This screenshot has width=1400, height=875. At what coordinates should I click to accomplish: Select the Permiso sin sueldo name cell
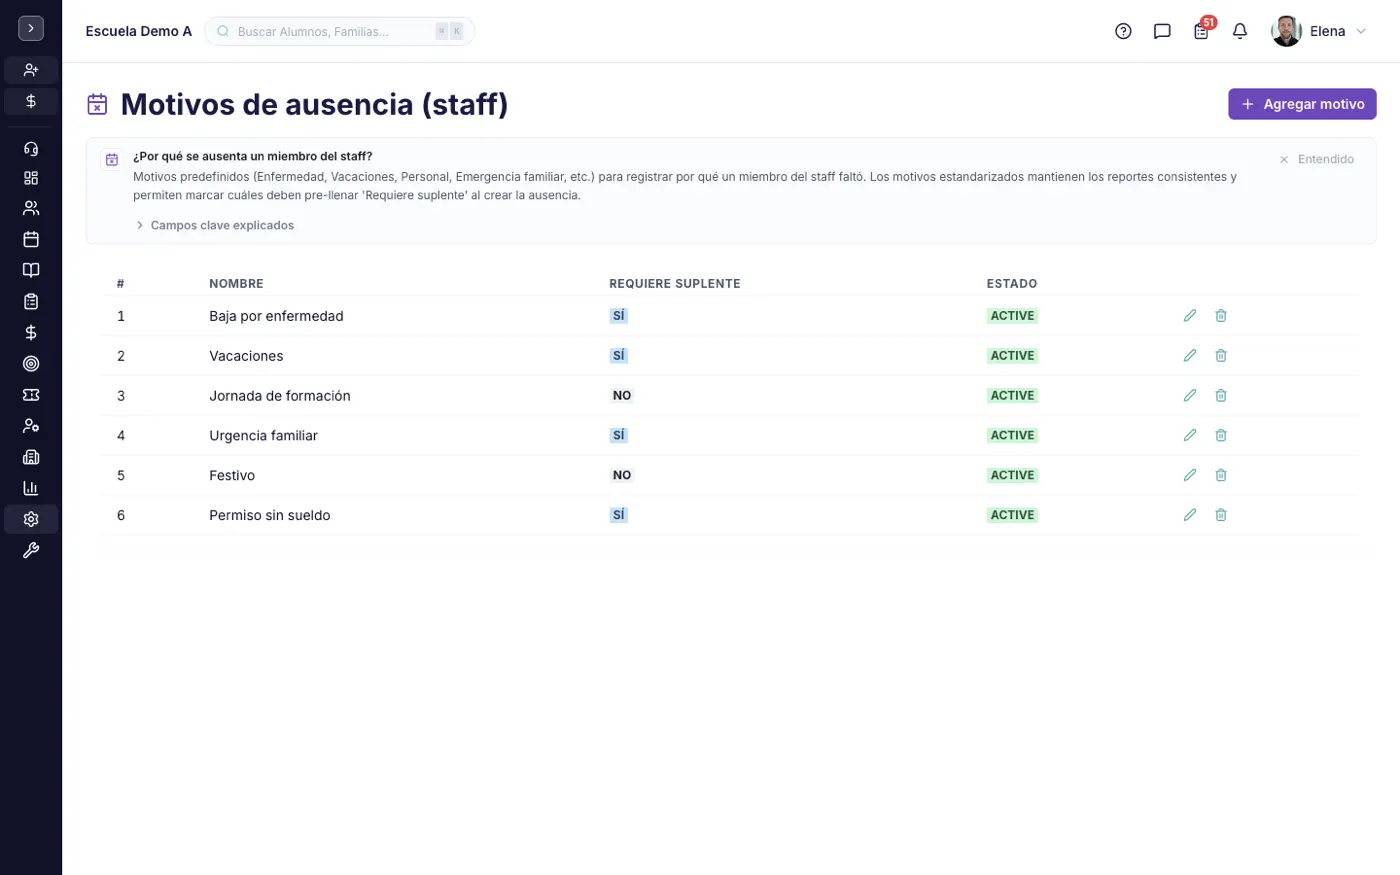point(270,516)
